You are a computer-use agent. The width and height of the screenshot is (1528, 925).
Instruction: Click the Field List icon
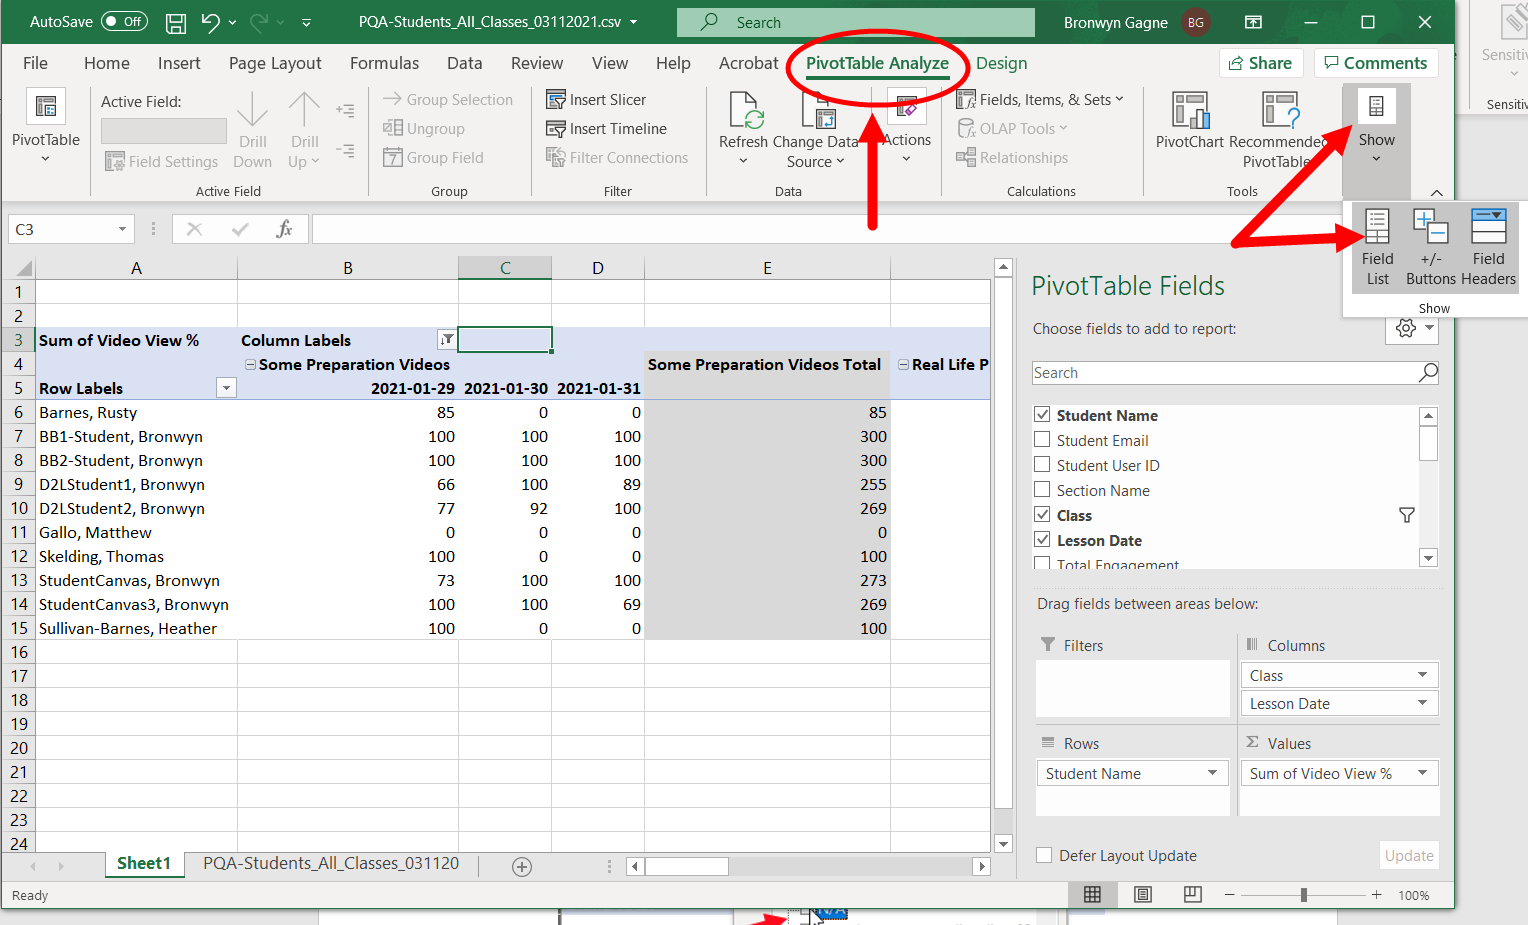point(1377,228)
